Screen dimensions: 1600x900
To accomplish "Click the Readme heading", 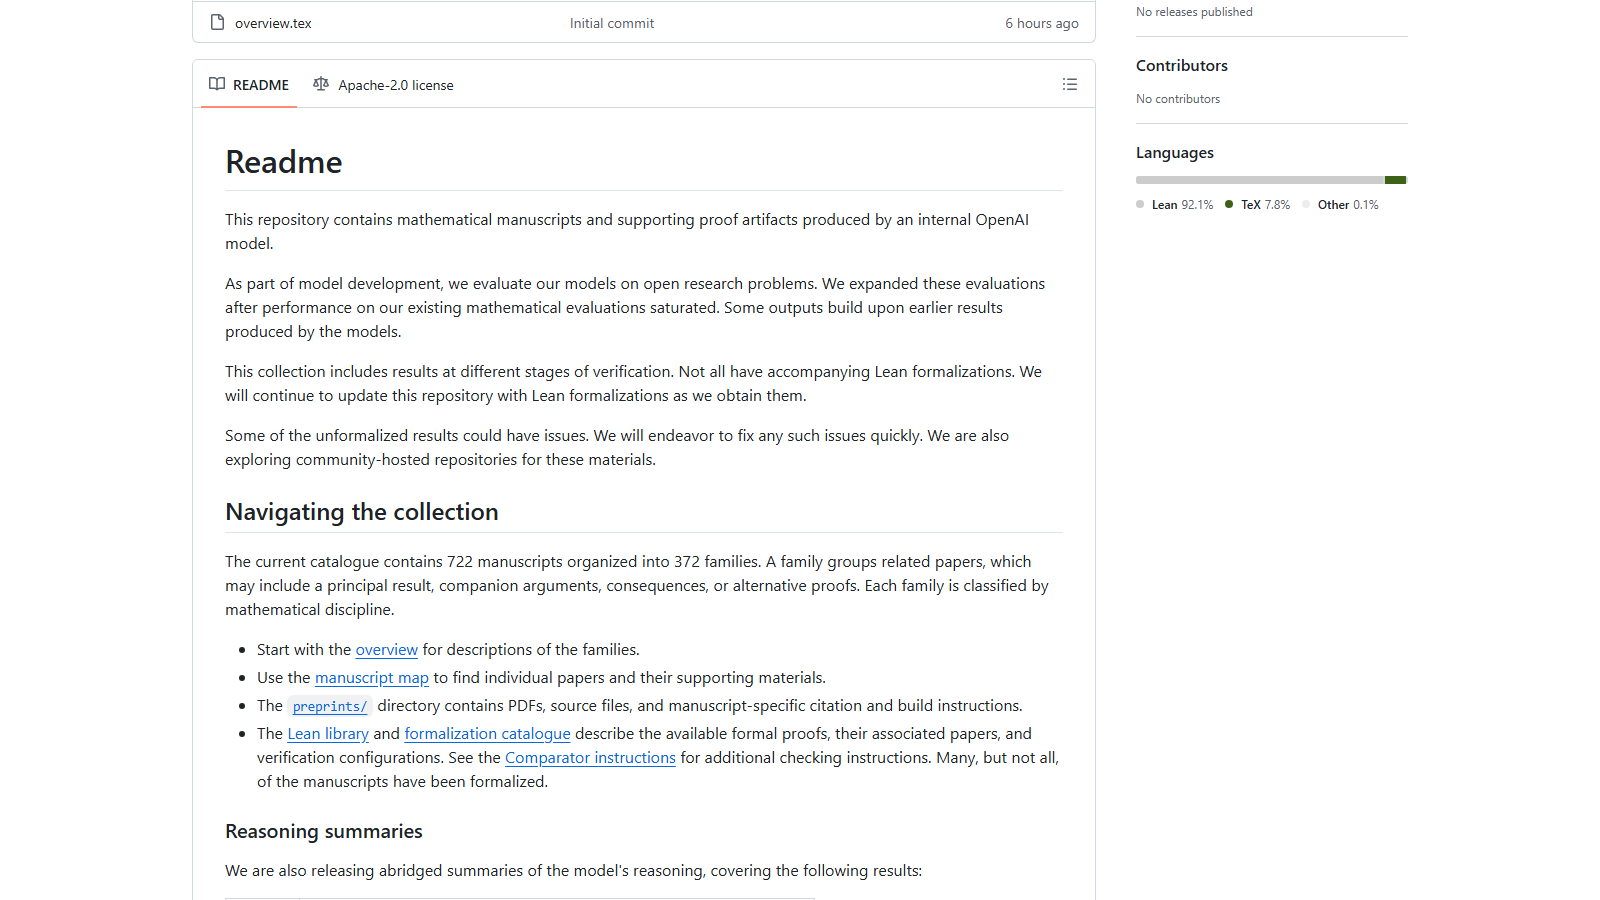I will coord(284,162).
